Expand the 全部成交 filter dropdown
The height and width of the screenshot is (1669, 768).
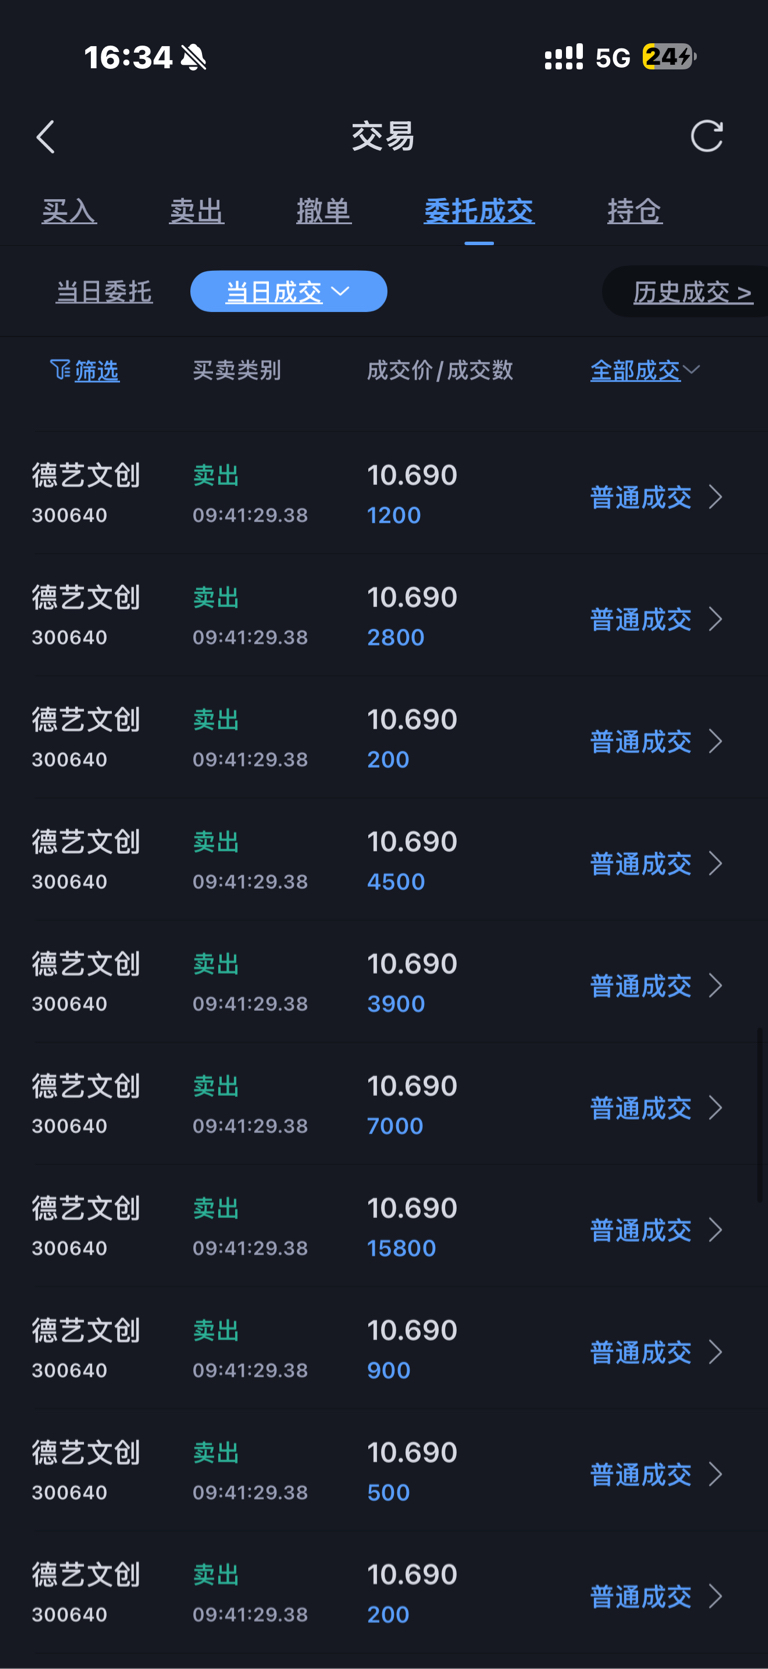click(645, 370)
